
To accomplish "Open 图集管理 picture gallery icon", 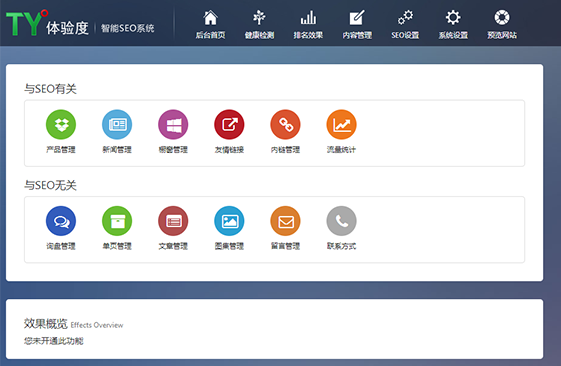I will click(229, 221).
